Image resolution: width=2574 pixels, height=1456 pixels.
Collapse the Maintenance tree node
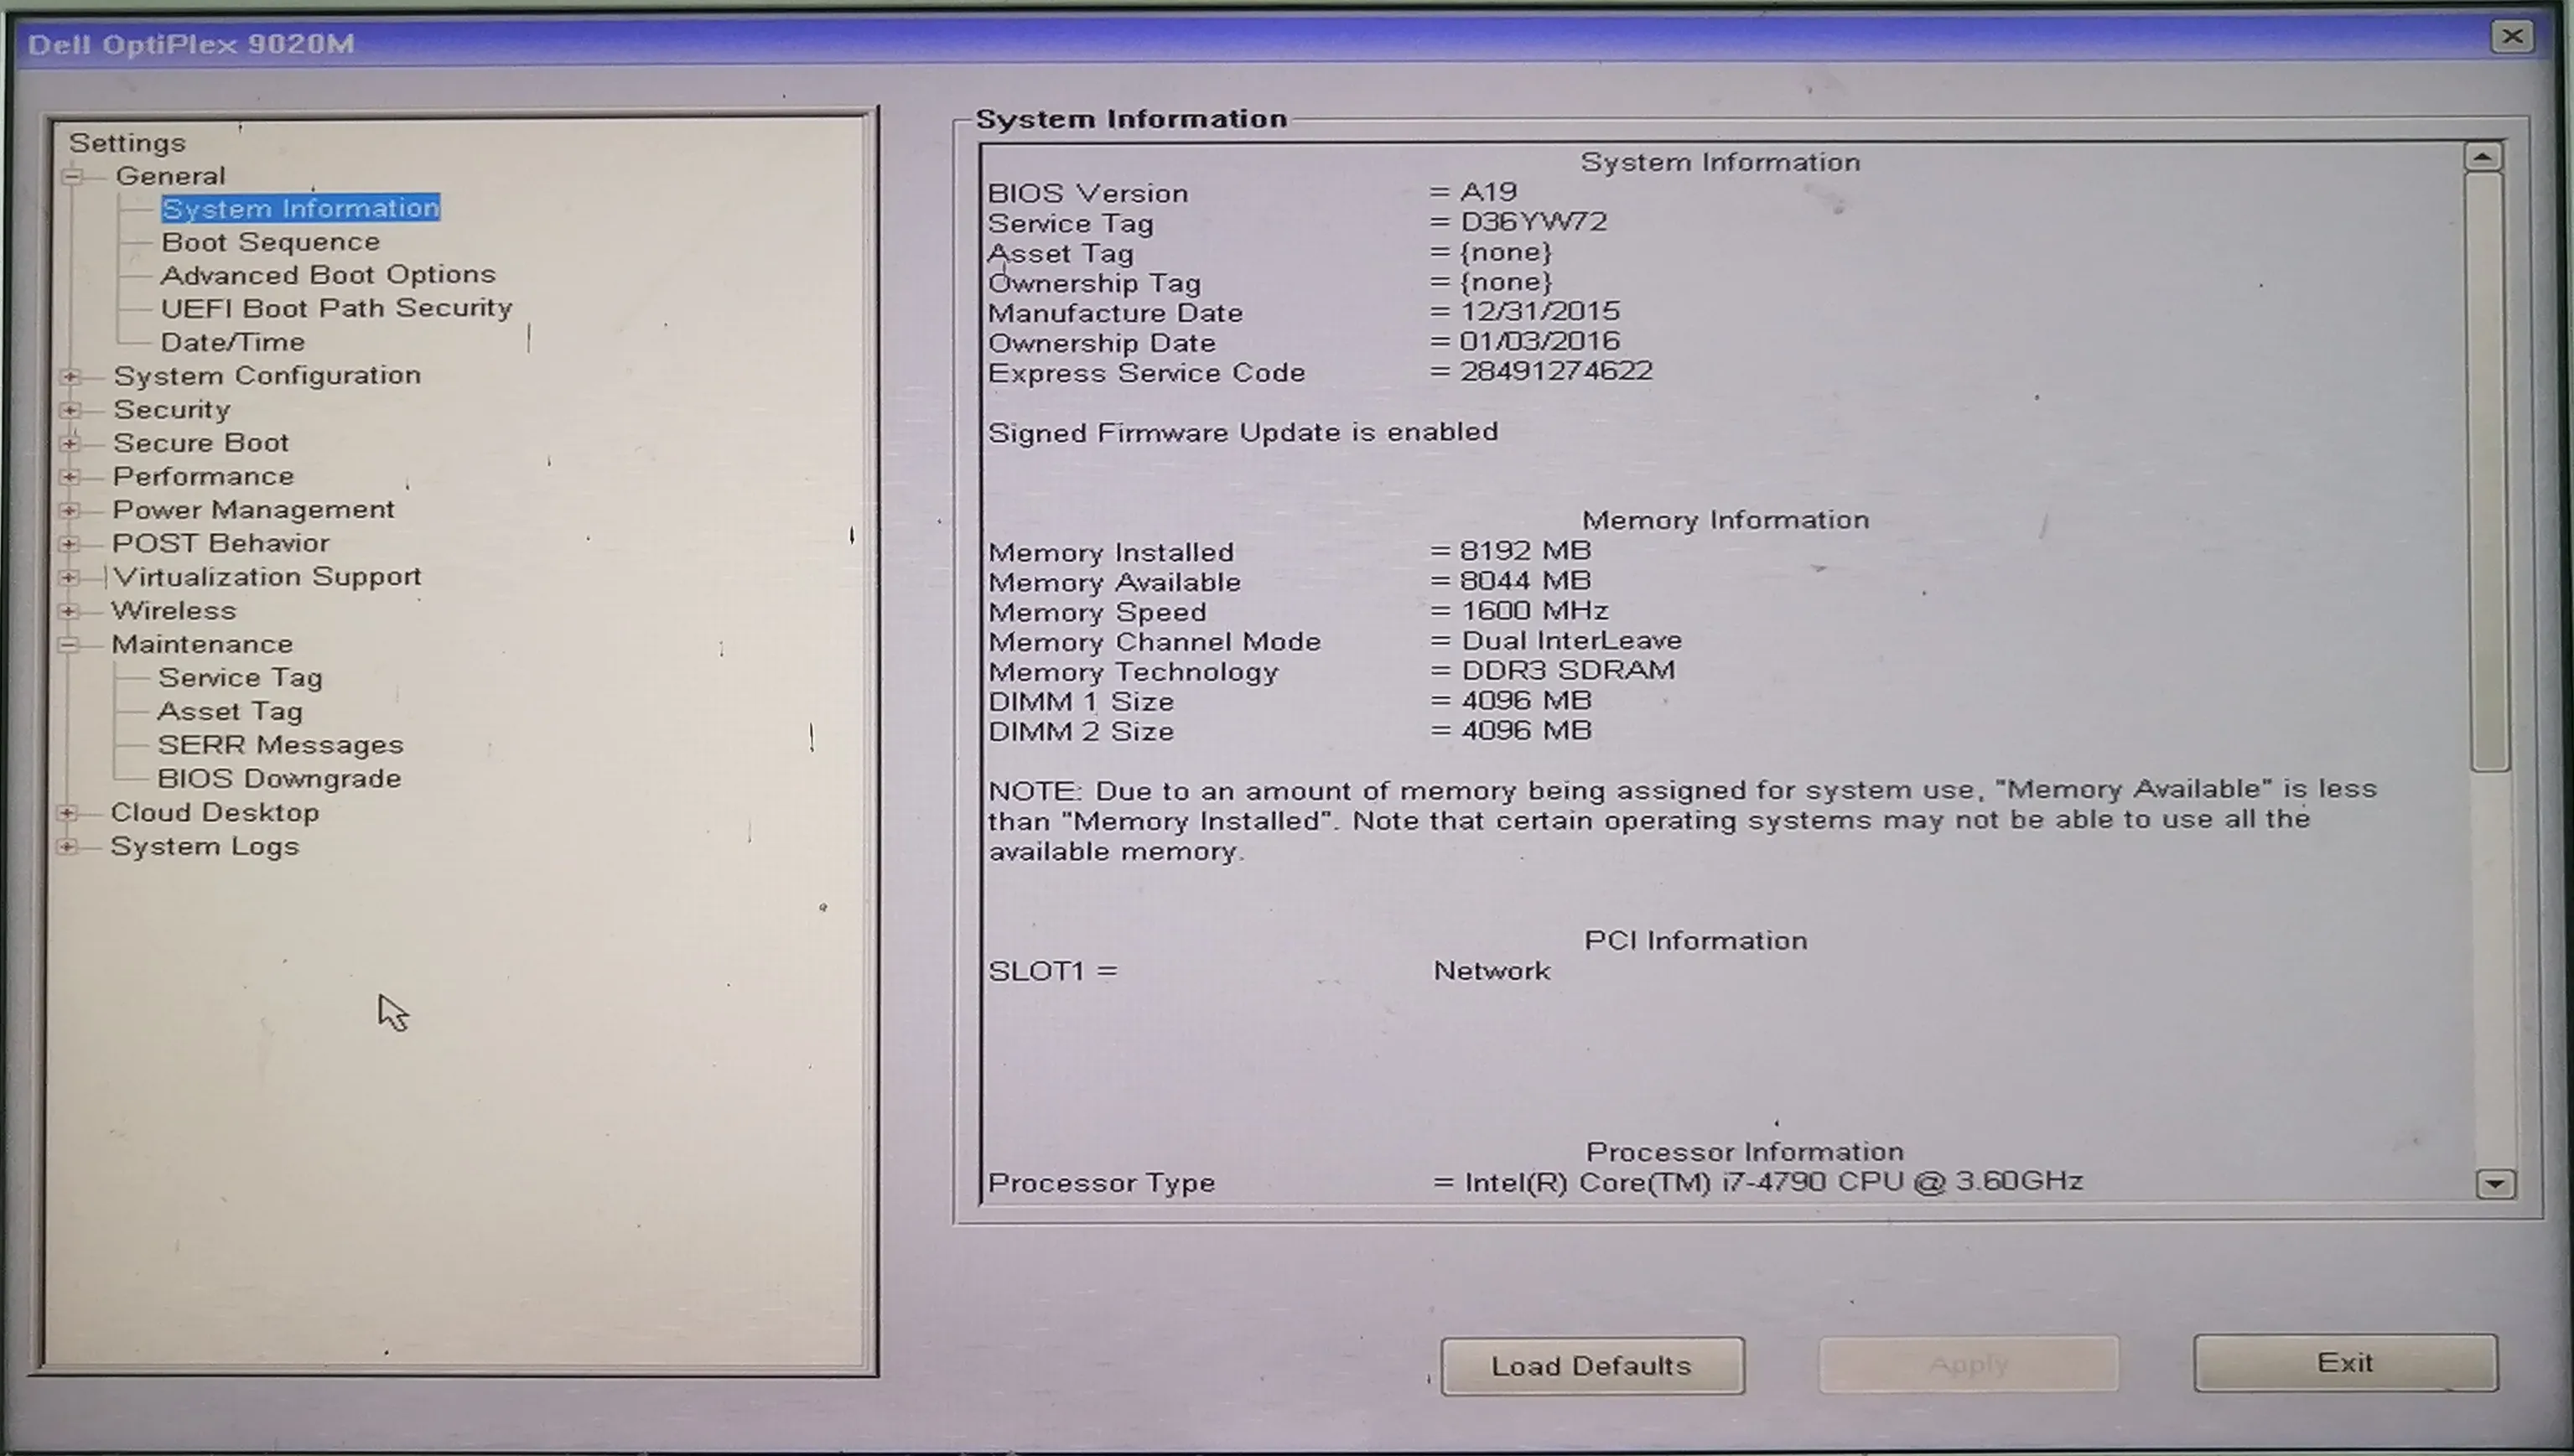point(68,645)
